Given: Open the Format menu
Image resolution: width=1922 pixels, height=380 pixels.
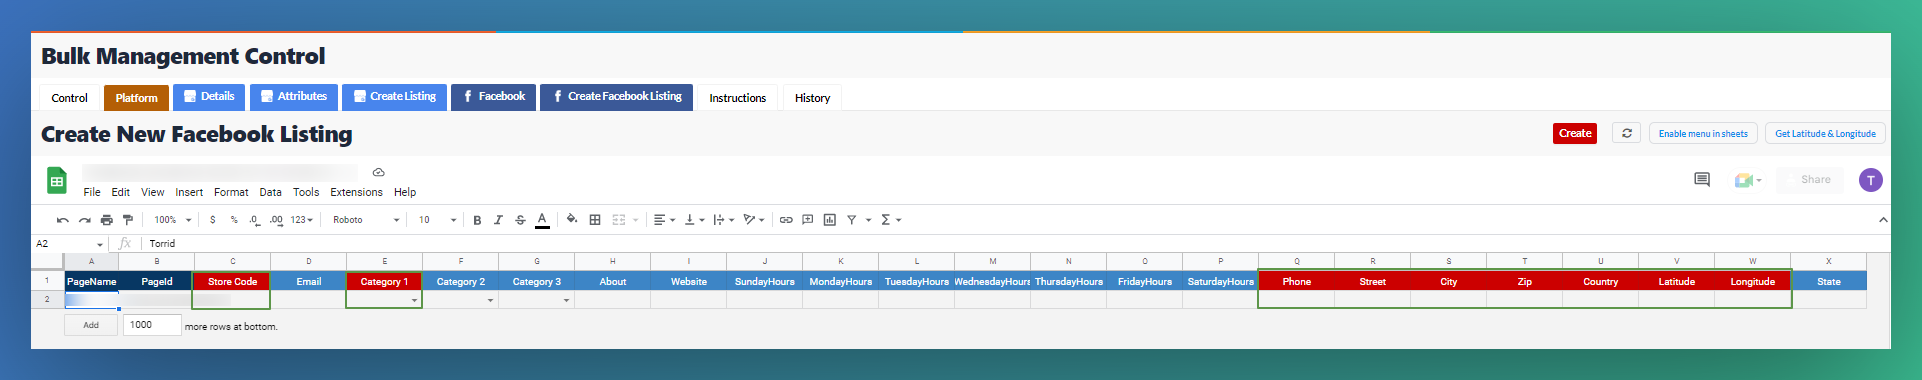Looking at the screenshot, I should [x=231, y=192].
